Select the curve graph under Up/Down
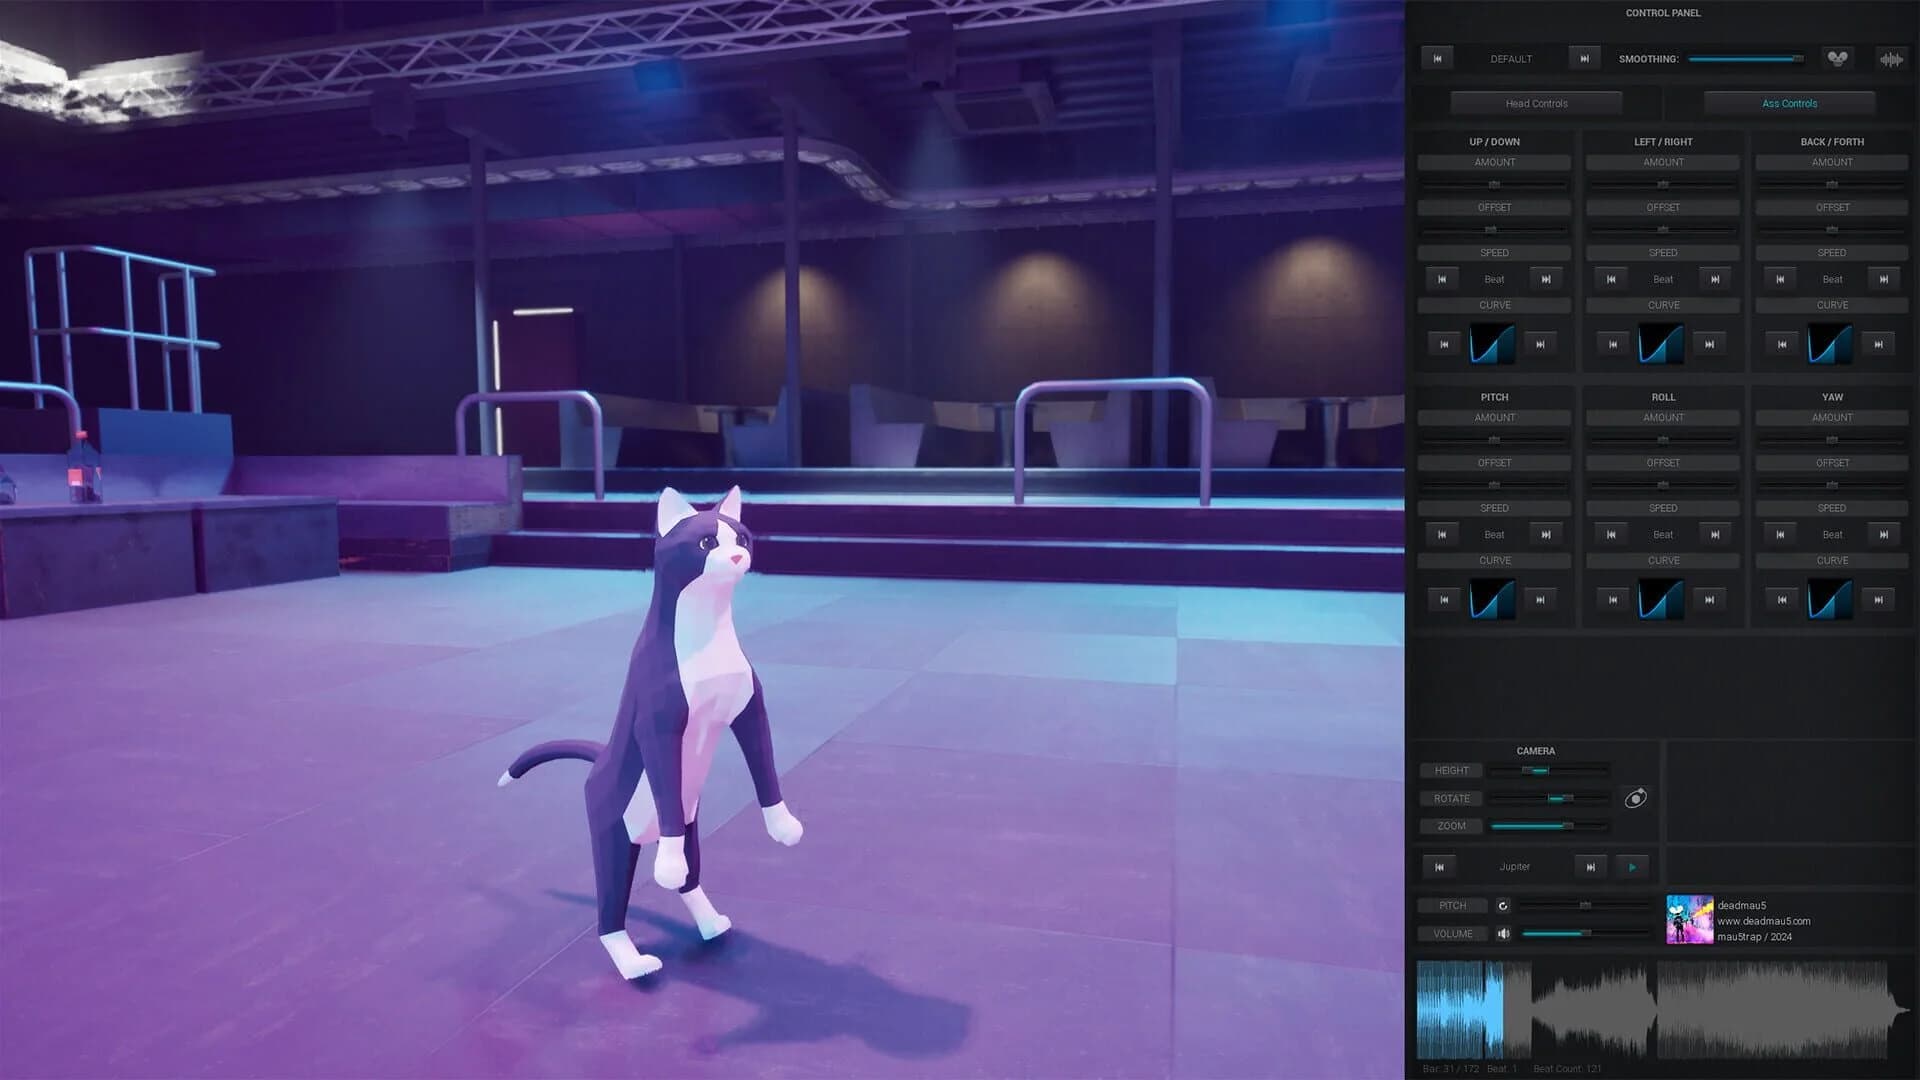 1493,344
